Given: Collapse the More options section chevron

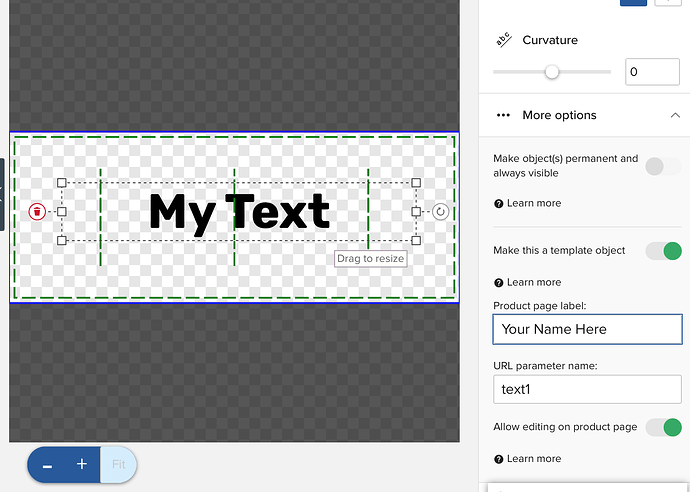Looking at the screenshot, I should (675, 115).
